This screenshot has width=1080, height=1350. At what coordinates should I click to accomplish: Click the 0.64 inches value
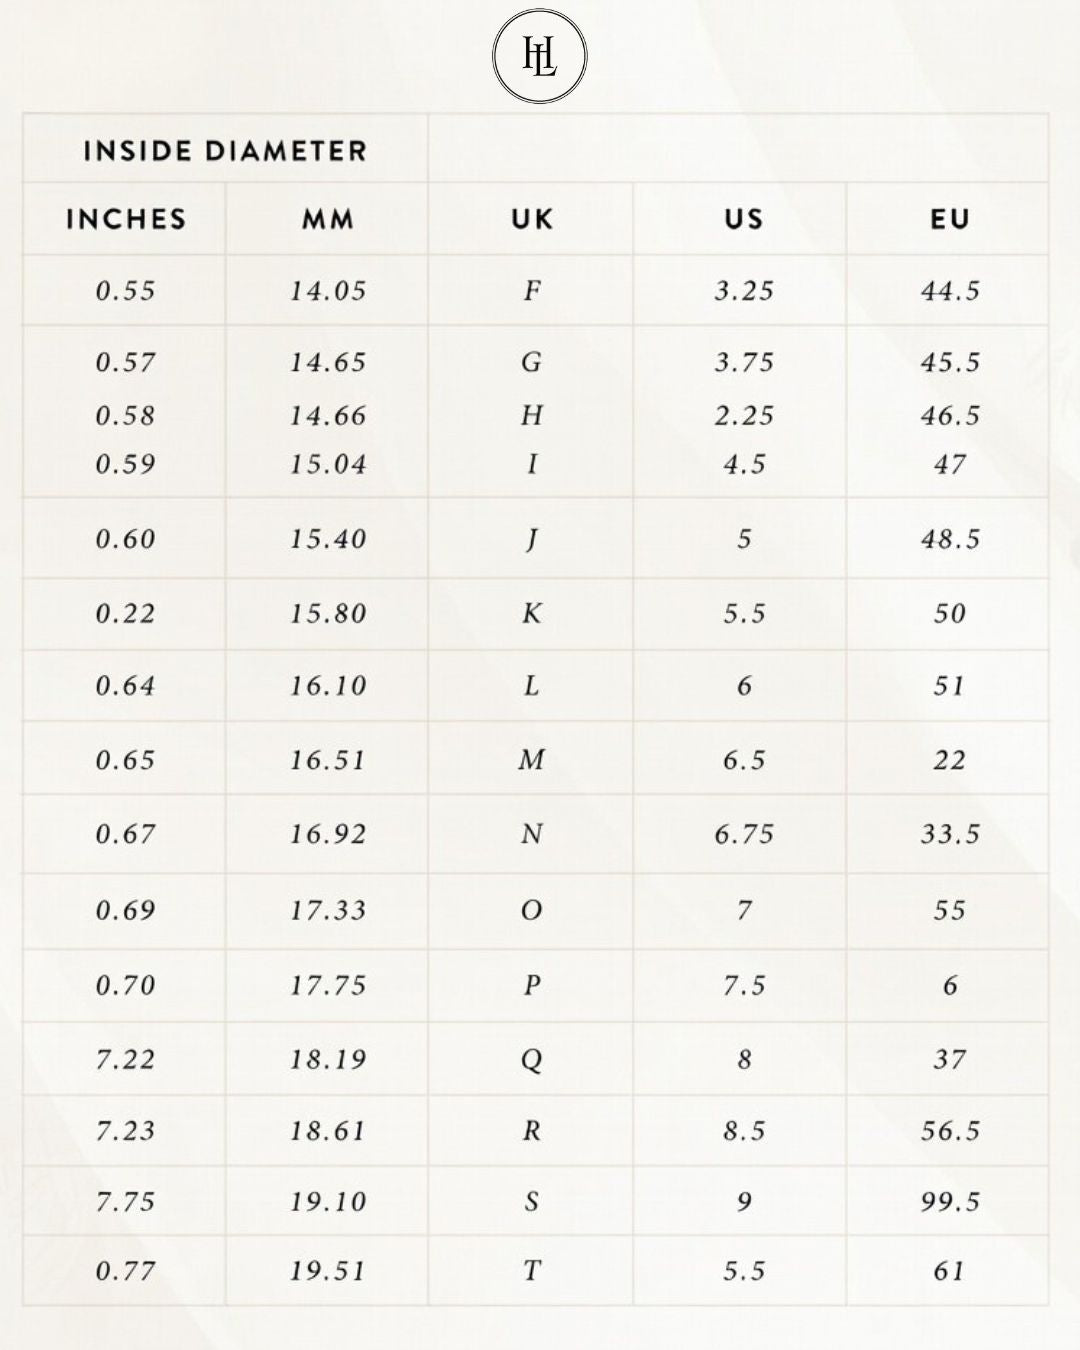[126, 686]
